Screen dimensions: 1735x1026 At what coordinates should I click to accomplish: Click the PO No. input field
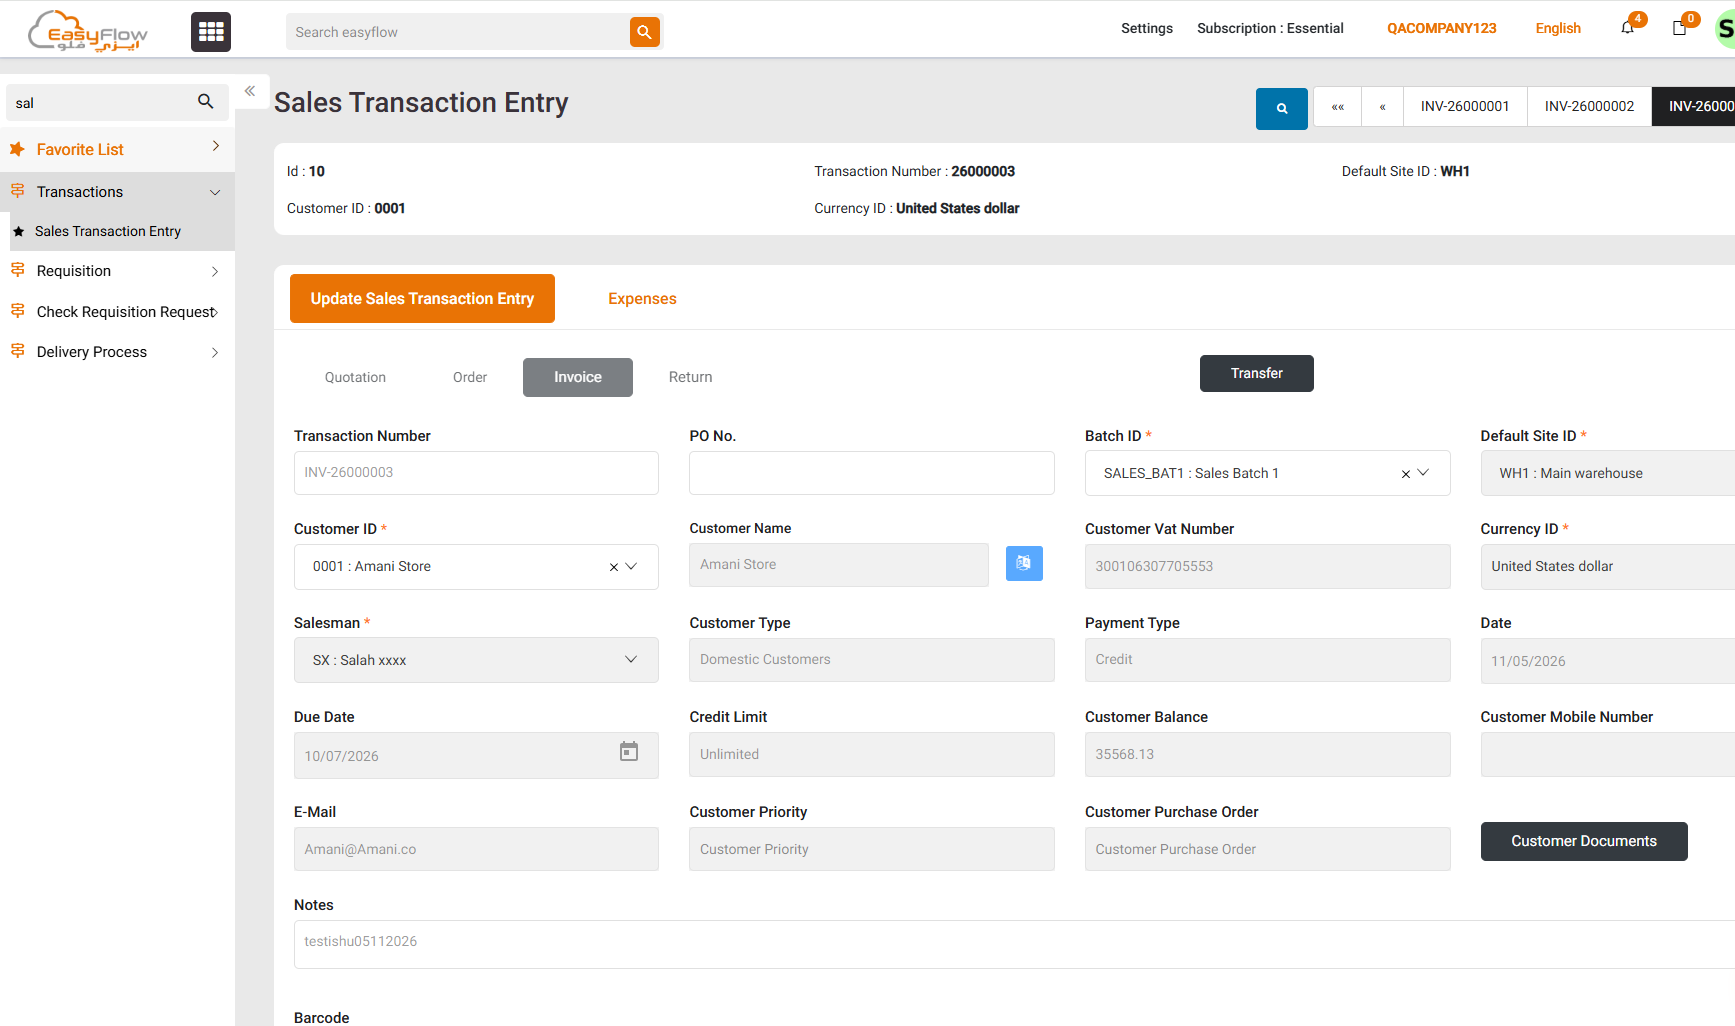[x=872, y=473]
